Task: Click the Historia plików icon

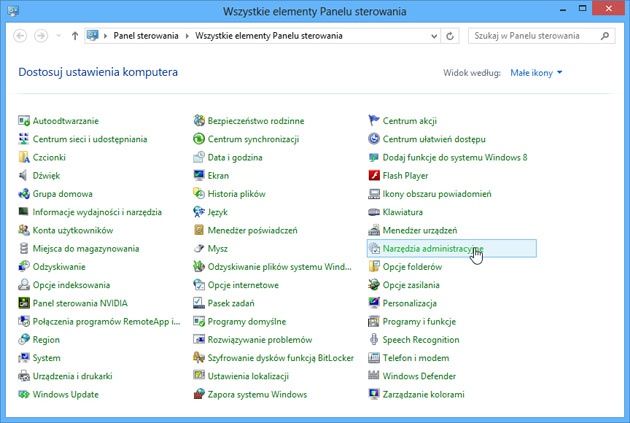Action: [x=199, y=194]
